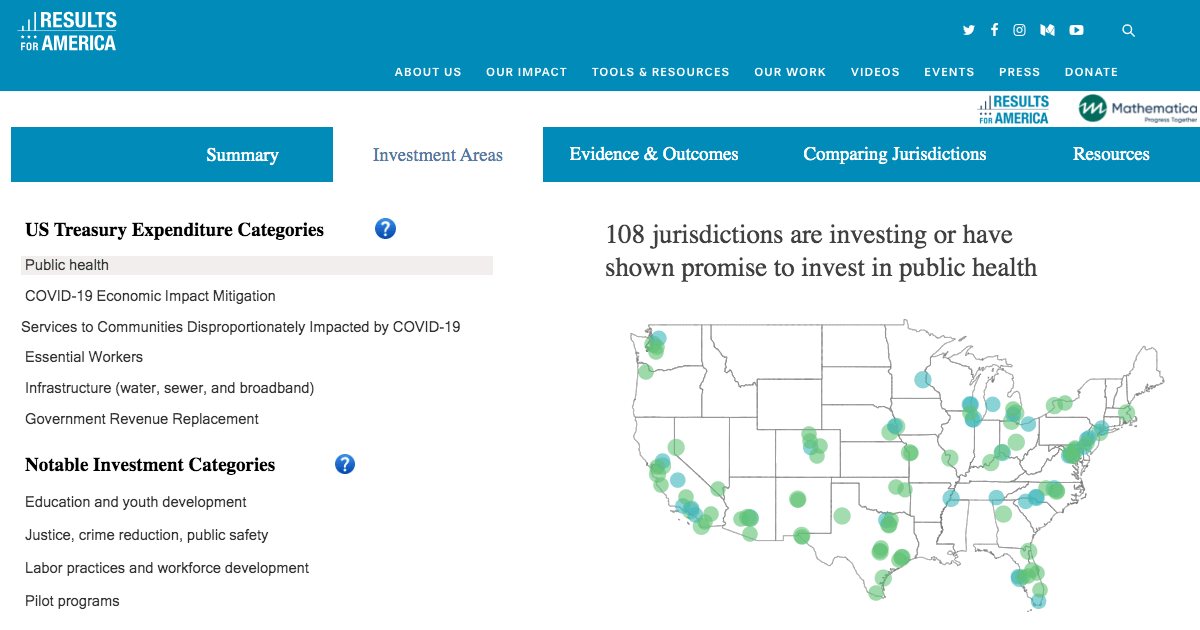Viewport: 1200px width, 630px height.
Task: Select Labor practices and workforce development
Action: (167, 568)
